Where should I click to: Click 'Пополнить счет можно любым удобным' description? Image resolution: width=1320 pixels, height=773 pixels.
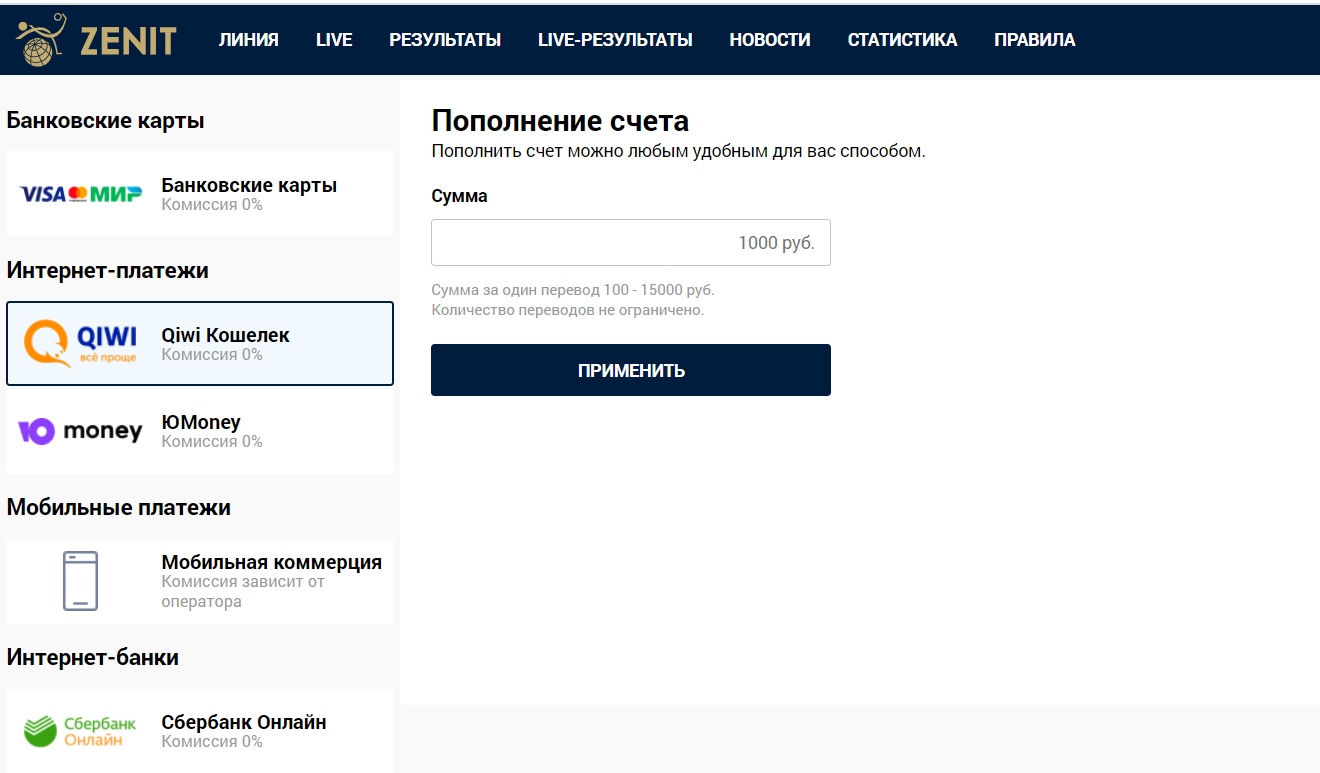pyautogui.click(x=679, y=151)
